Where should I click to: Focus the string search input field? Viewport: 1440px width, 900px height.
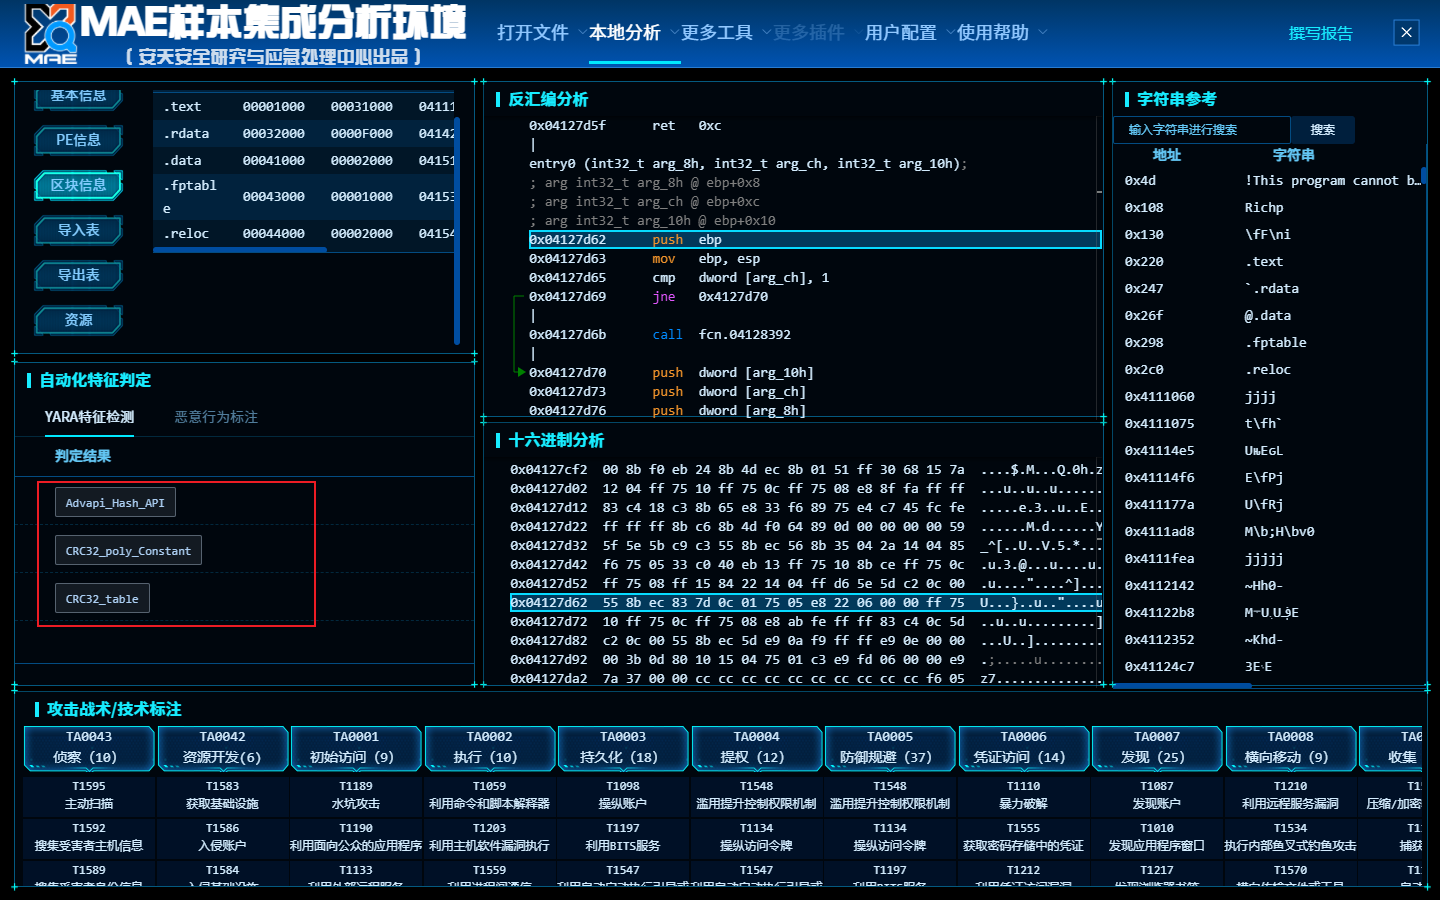[x=1202, y=130]
